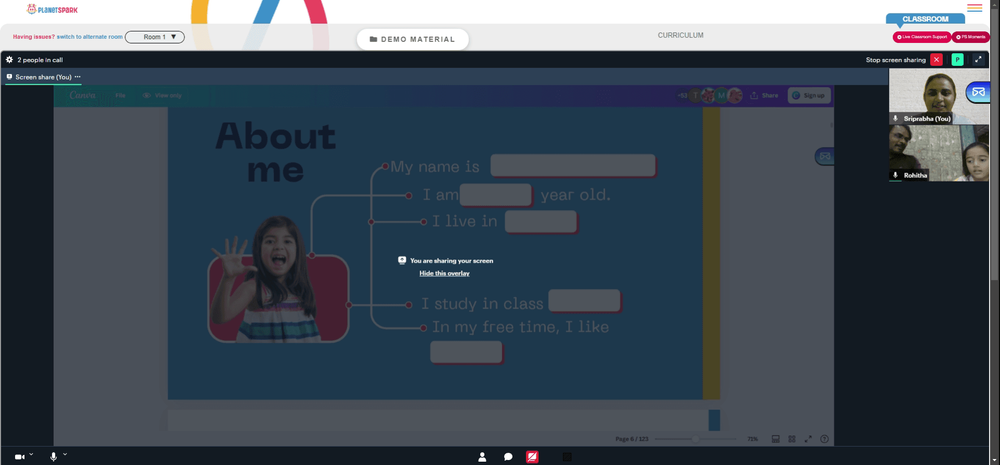Viewport: 1000px width, 465px height.
Task: Adjust the Canva zoom slider
Action: [x=695, y=439]
